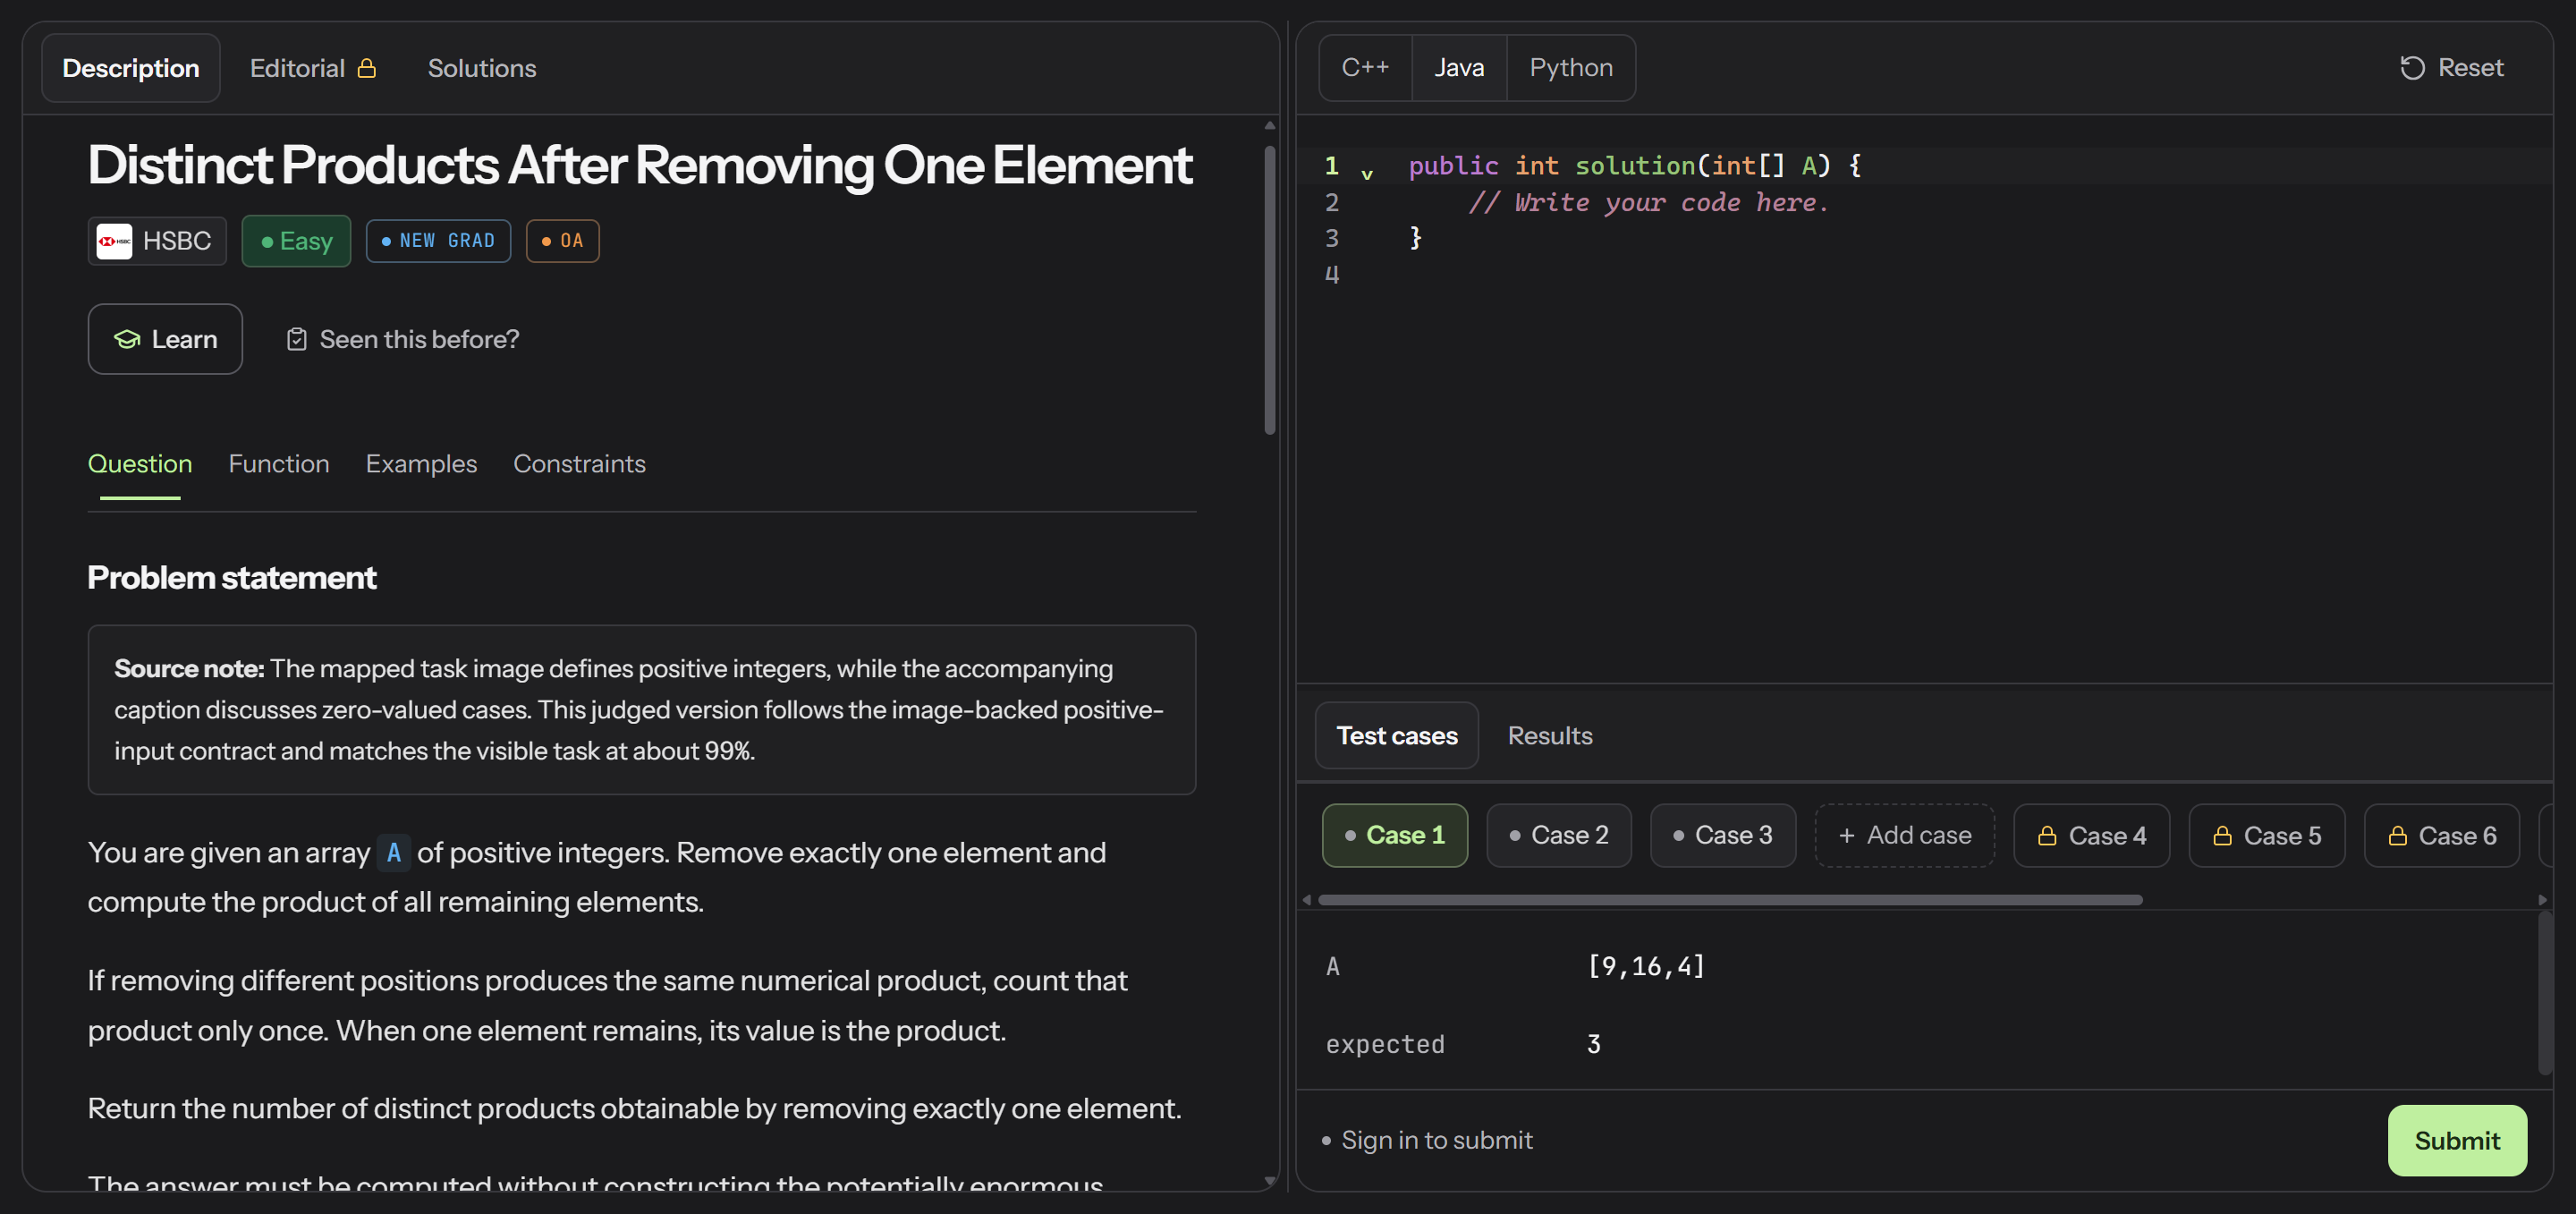Viewport: 2576px width, 1214px height.
Task: Click description scrollbar up arrow
Action: pos(1270,126)
